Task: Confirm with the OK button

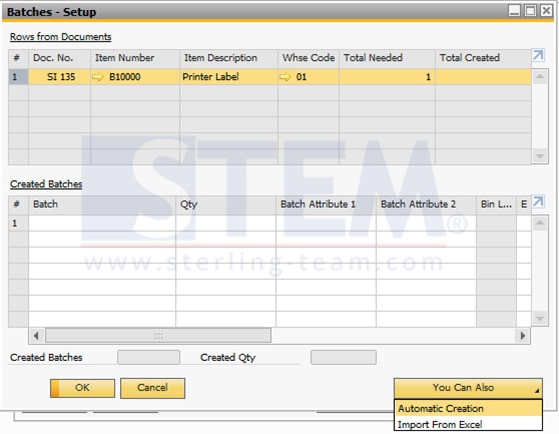Action: (x=82, y=388)
